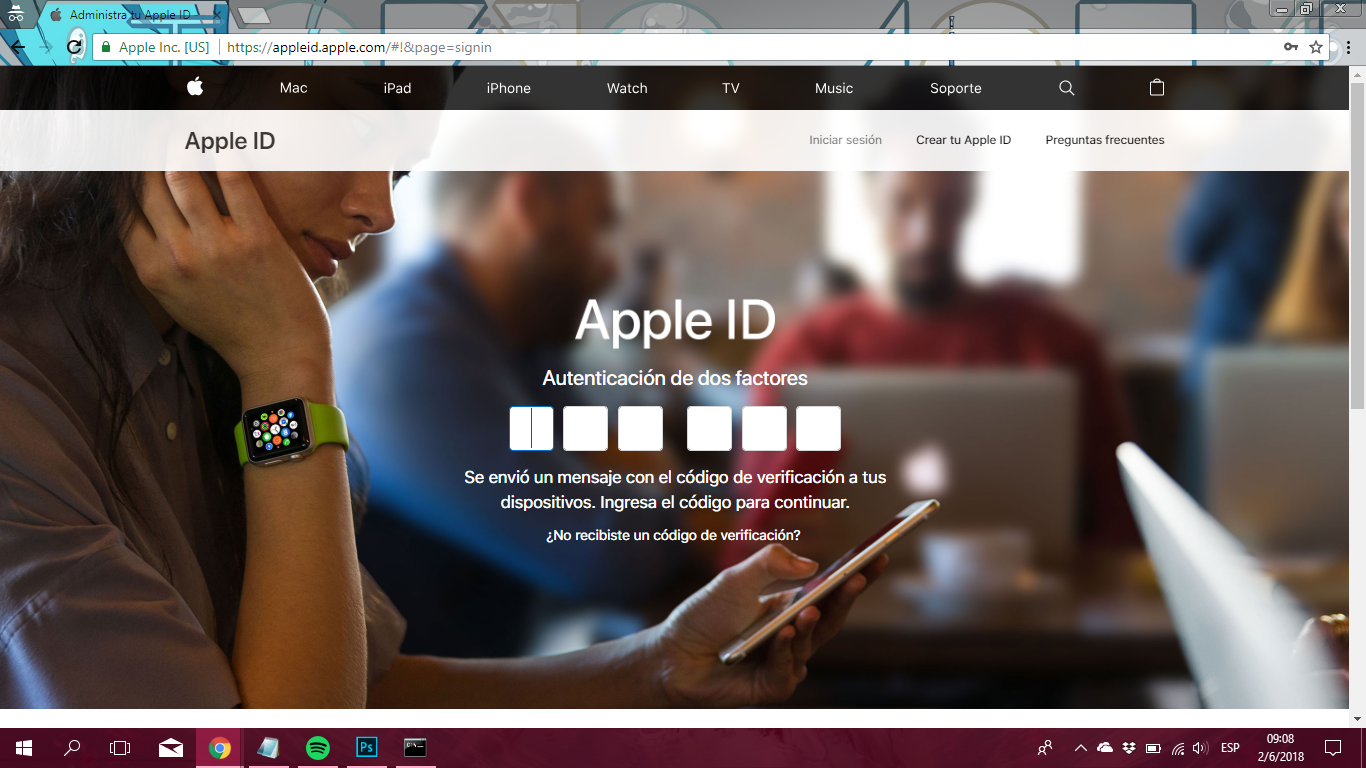Screen dimensions: 1366x768
Task: Click the "Autenticación de dos factores" heading
Action: click(675, 379)
